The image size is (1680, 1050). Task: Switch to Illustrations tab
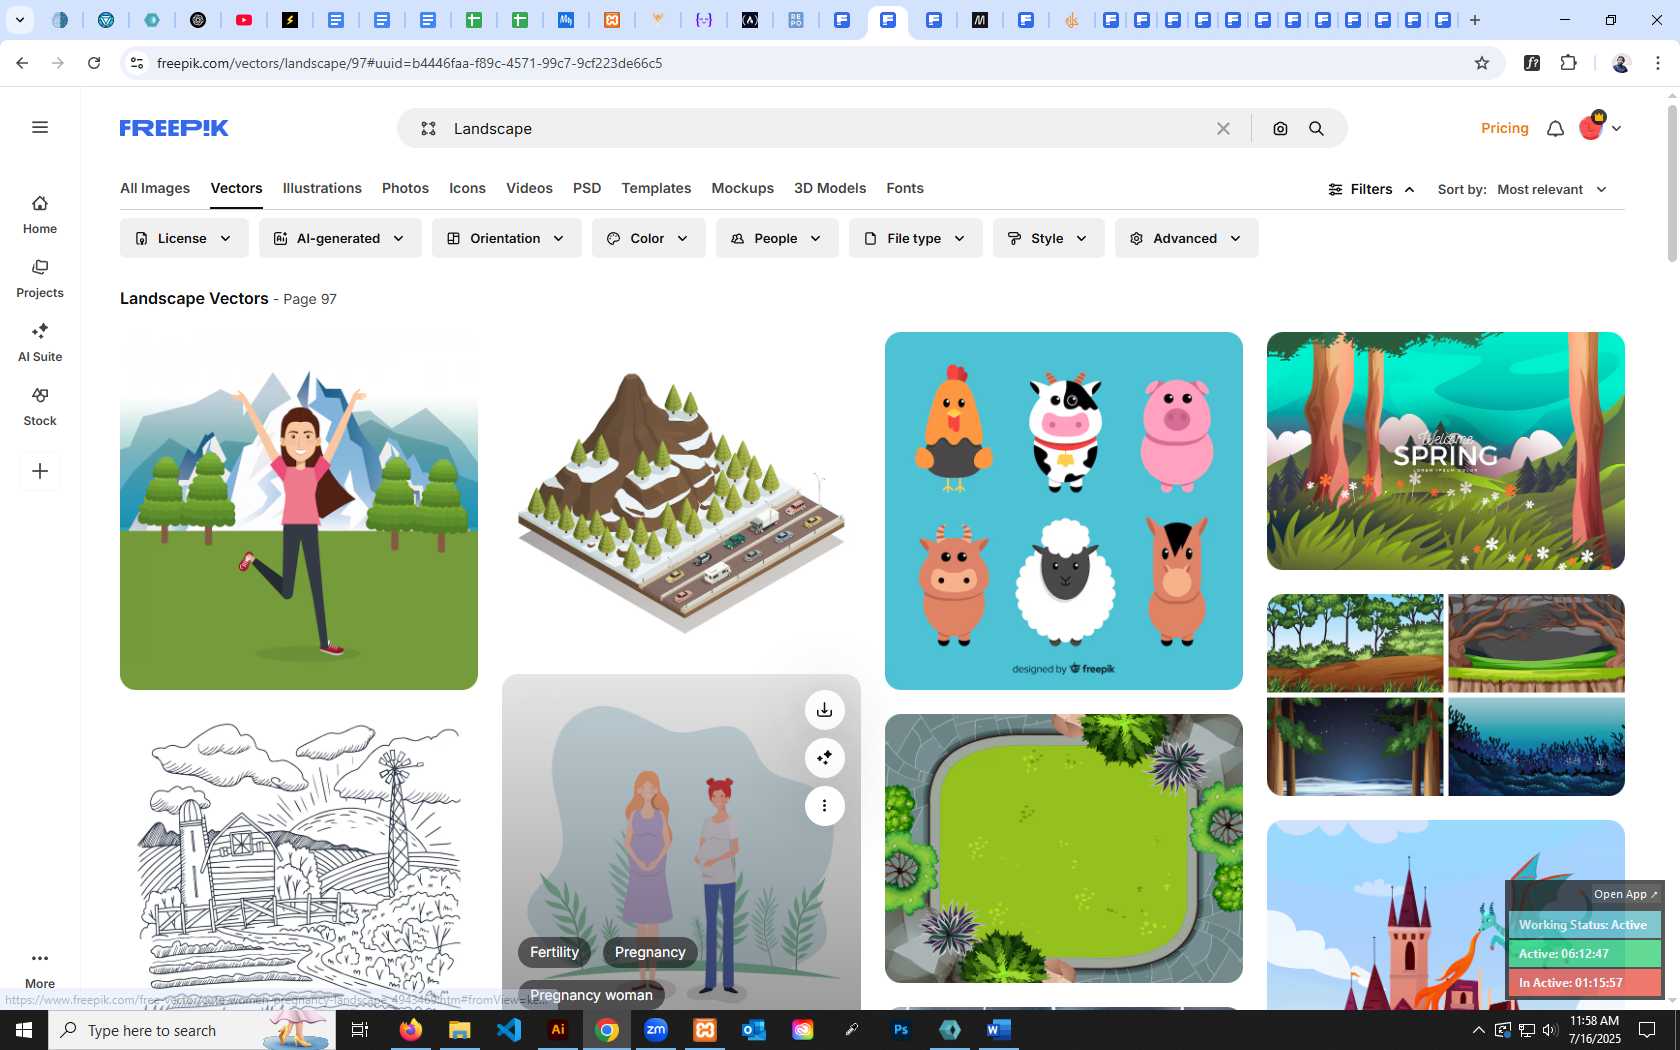[x=322, y=188]
